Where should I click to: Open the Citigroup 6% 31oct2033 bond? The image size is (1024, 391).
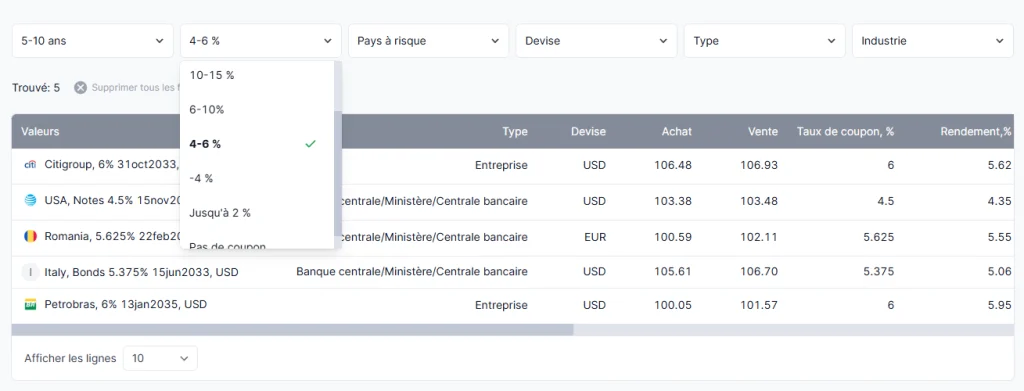click(112, 165)
